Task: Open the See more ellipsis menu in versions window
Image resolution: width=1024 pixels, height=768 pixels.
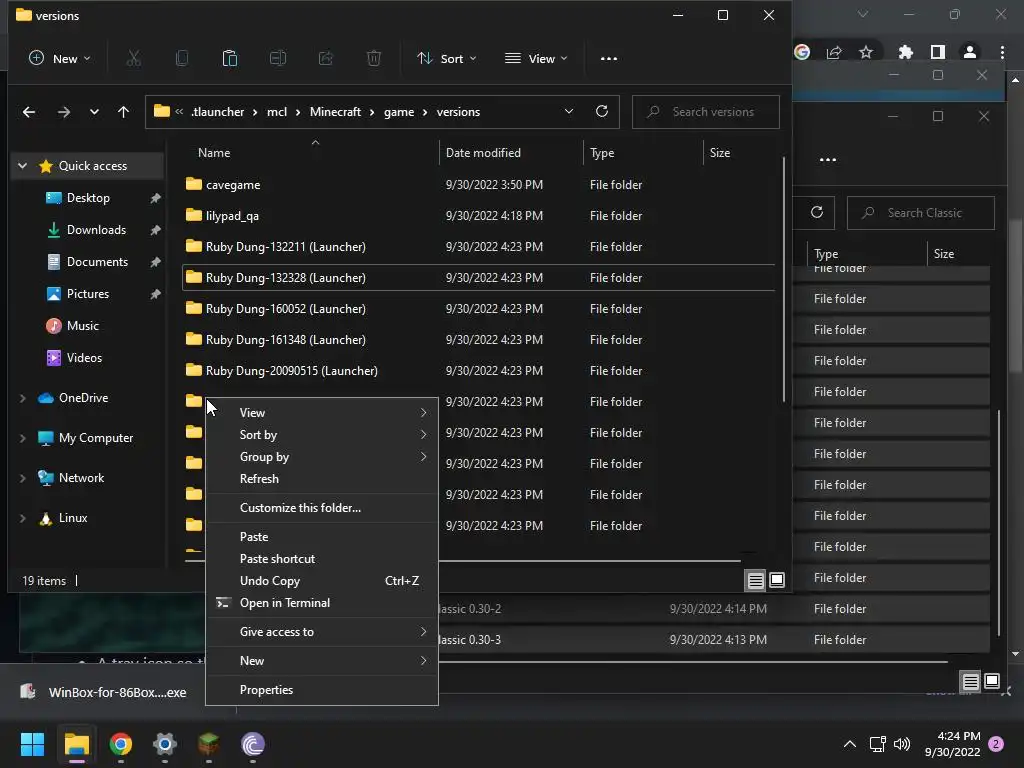Action: (609, 58)
